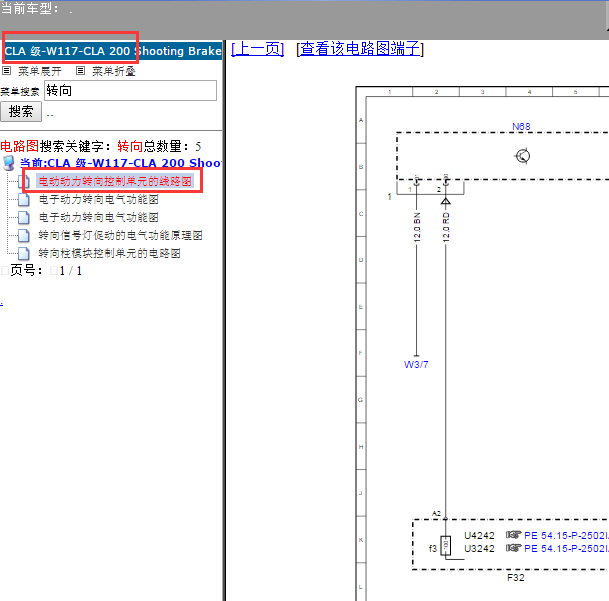Click the 当前车型 label in top bar
Screen dimensions: 609x601
[x=30, y=8]
